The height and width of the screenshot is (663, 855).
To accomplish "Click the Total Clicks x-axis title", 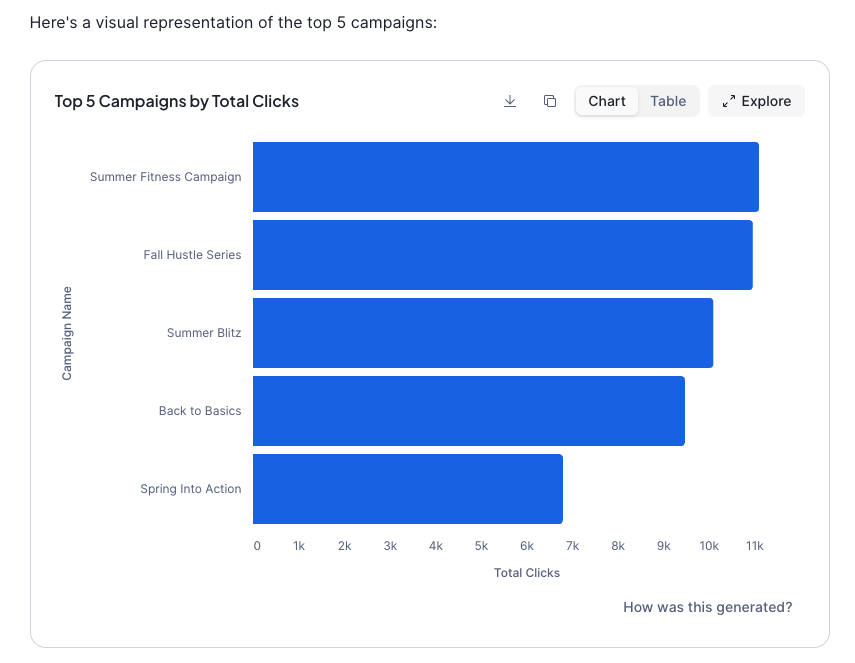I will tap(527, 573).
